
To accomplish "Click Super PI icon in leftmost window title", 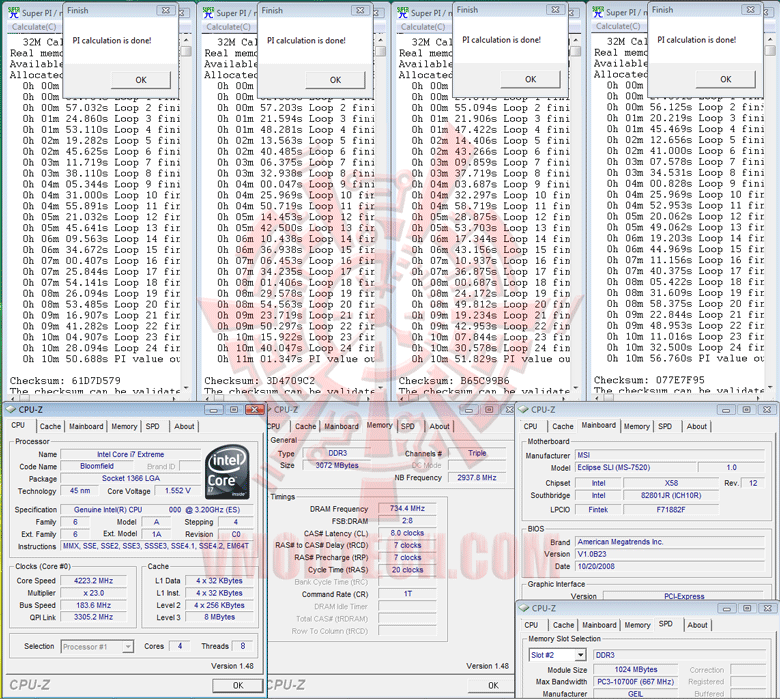I will coord(14,12).
